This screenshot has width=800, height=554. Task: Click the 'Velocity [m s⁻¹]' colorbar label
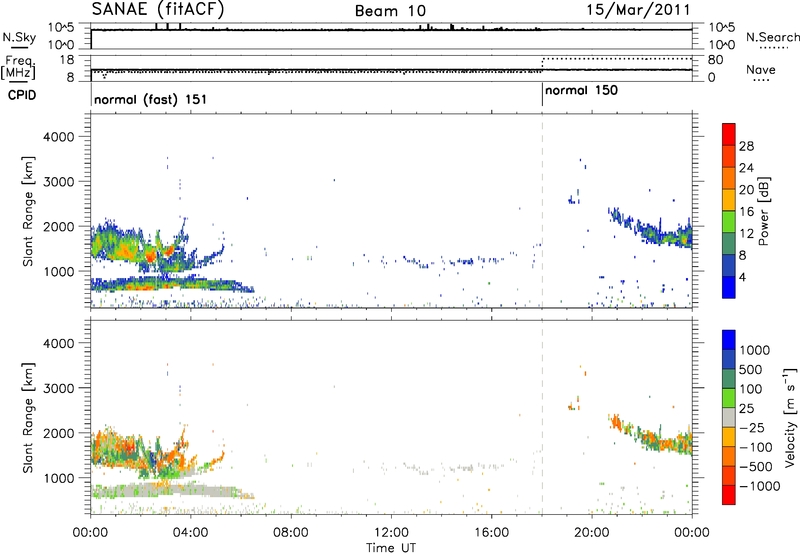click(790, 417)
